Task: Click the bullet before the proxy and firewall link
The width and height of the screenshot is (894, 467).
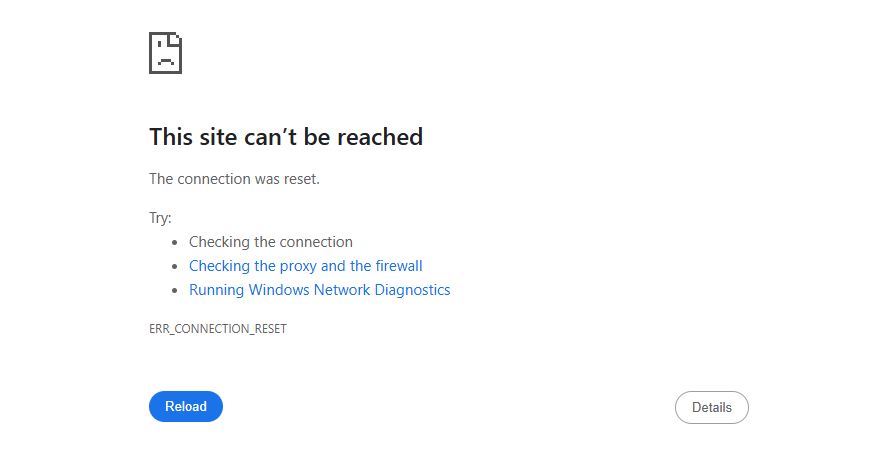Action: tap(174, 267)
